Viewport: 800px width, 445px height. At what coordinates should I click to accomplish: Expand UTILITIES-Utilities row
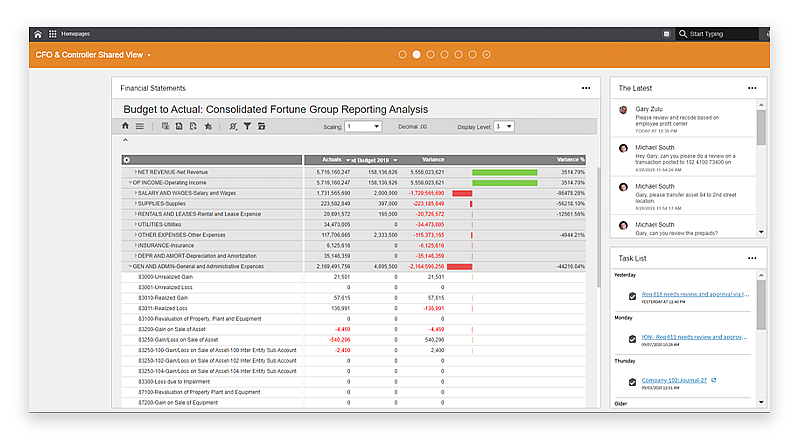pyautogui.click(x=135, y=225)
